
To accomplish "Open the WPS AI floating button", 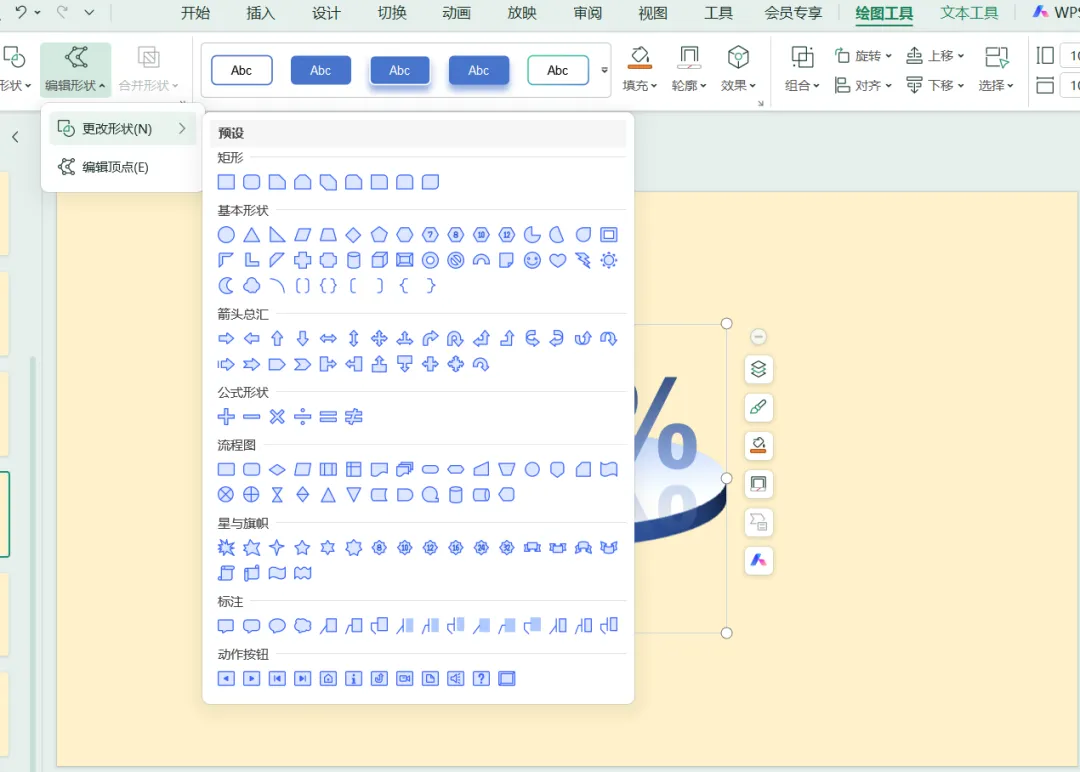I will tap(758, 560).
